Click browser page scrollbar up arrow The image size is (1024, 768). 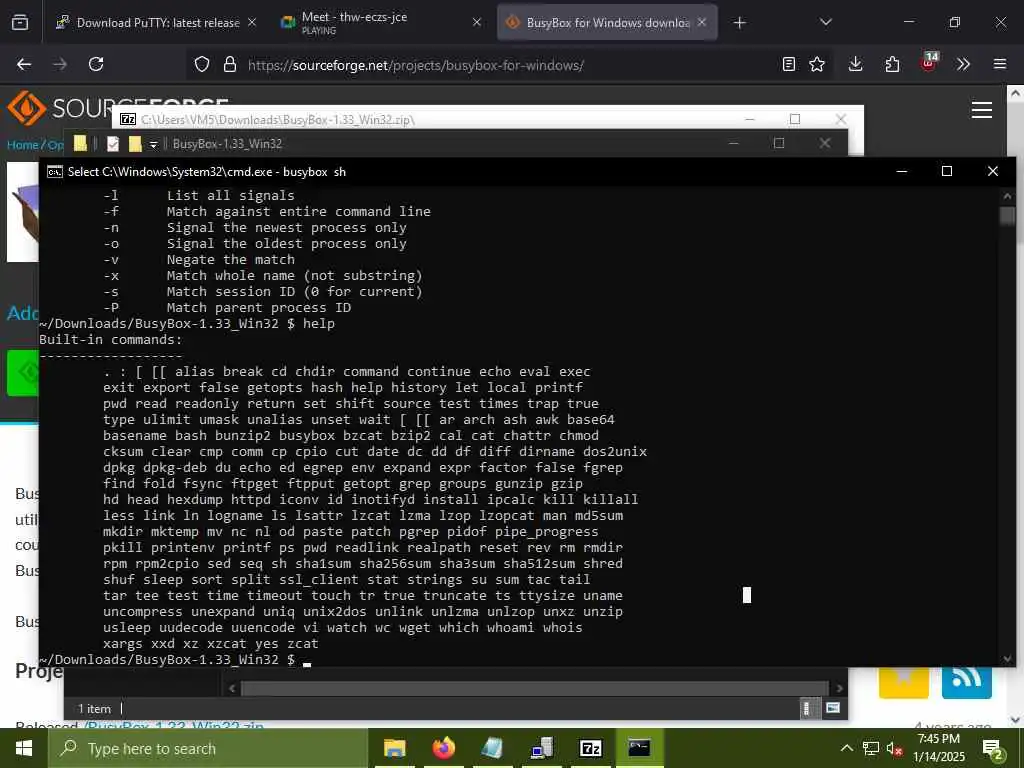[x=1016, y=93]
